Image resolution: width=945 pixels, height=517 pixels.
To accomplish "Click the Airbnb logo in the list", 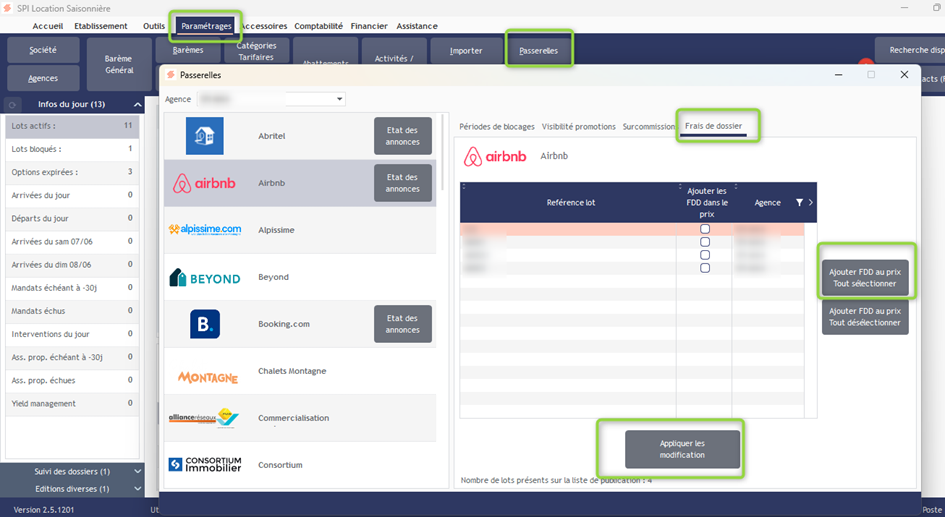I will [204, 183].
